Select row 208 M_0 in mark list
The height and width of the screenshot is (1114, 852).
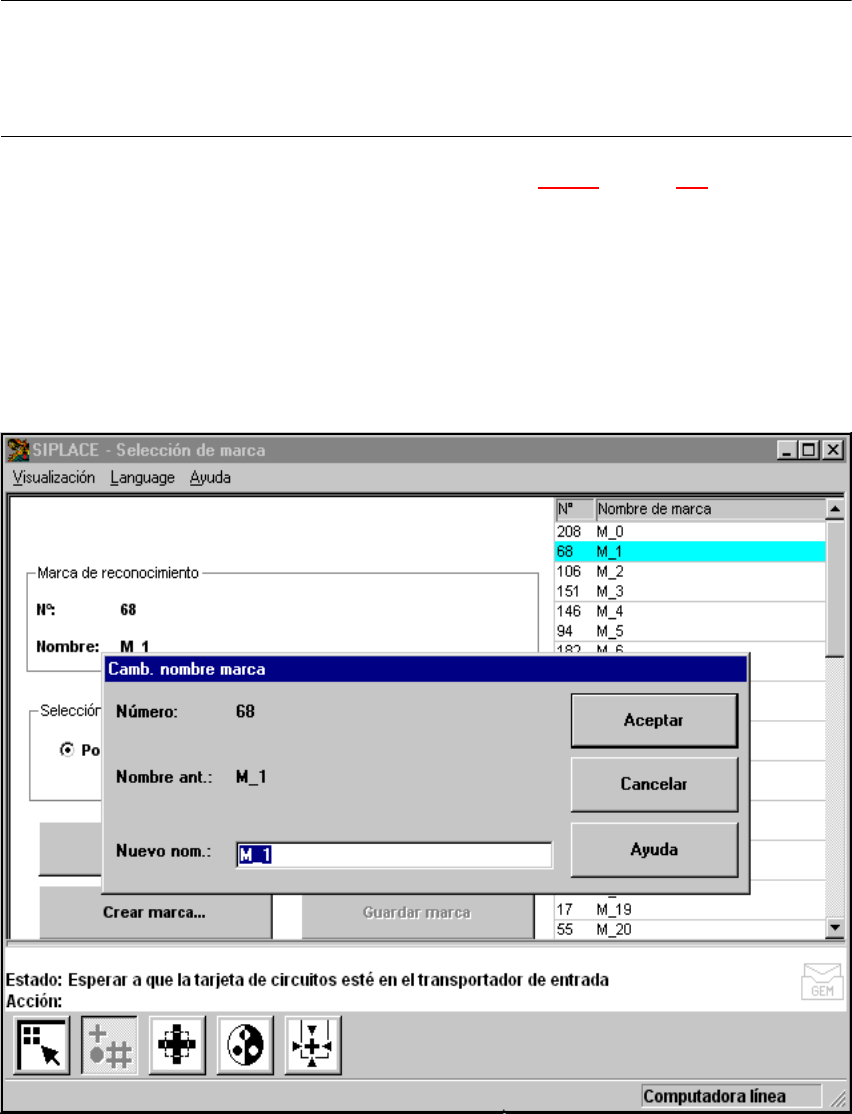coord(690,531)
